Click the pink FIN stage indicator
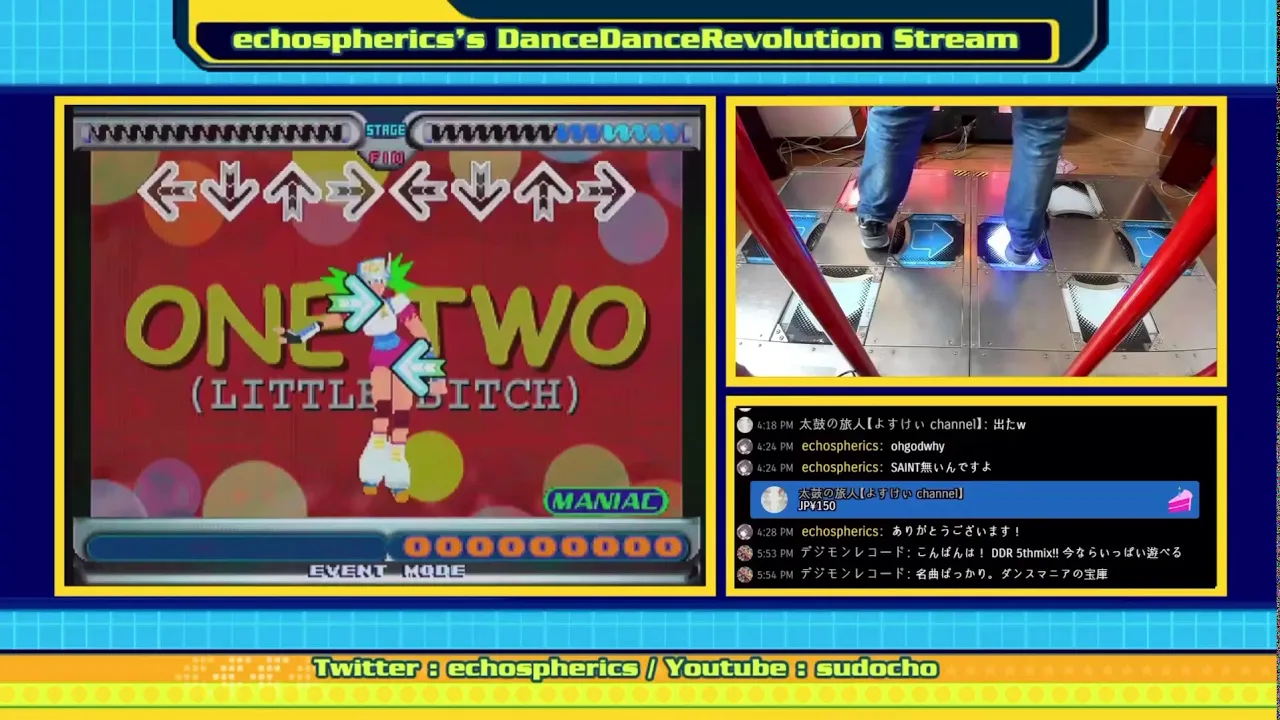The height and width of the screenshot is (720, 1280). (386, 157)
